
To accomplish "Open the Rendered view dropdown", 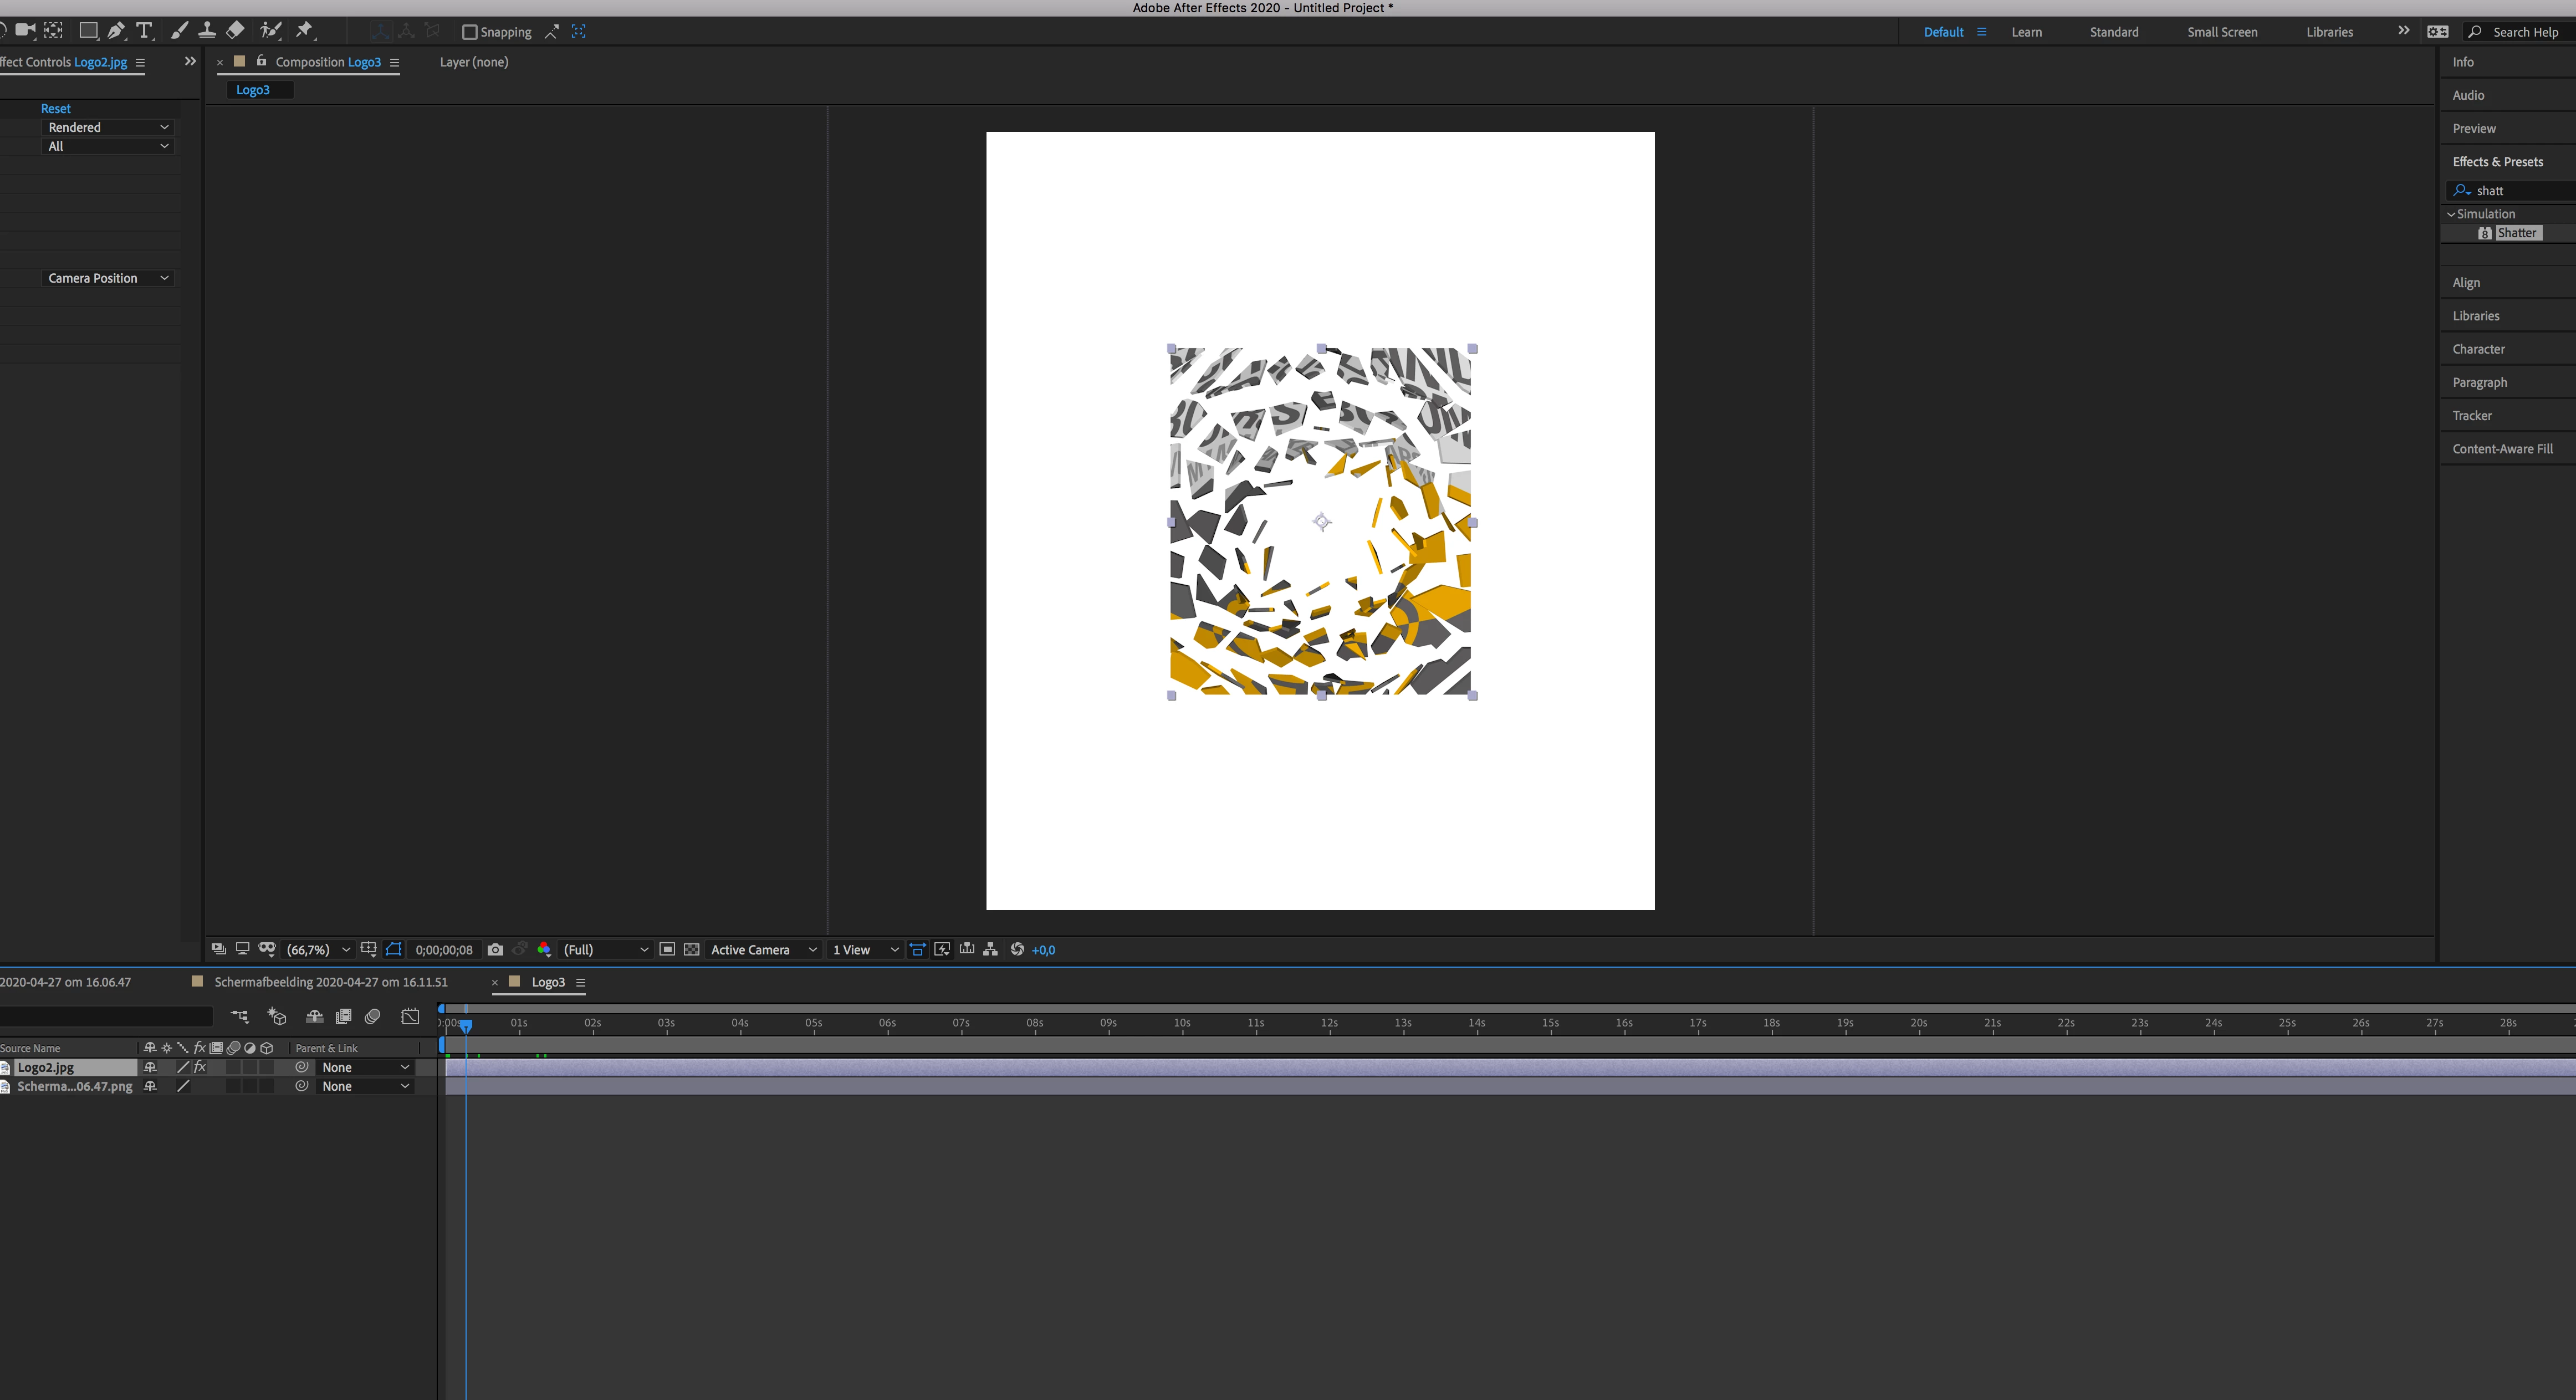I will [108, 127].
